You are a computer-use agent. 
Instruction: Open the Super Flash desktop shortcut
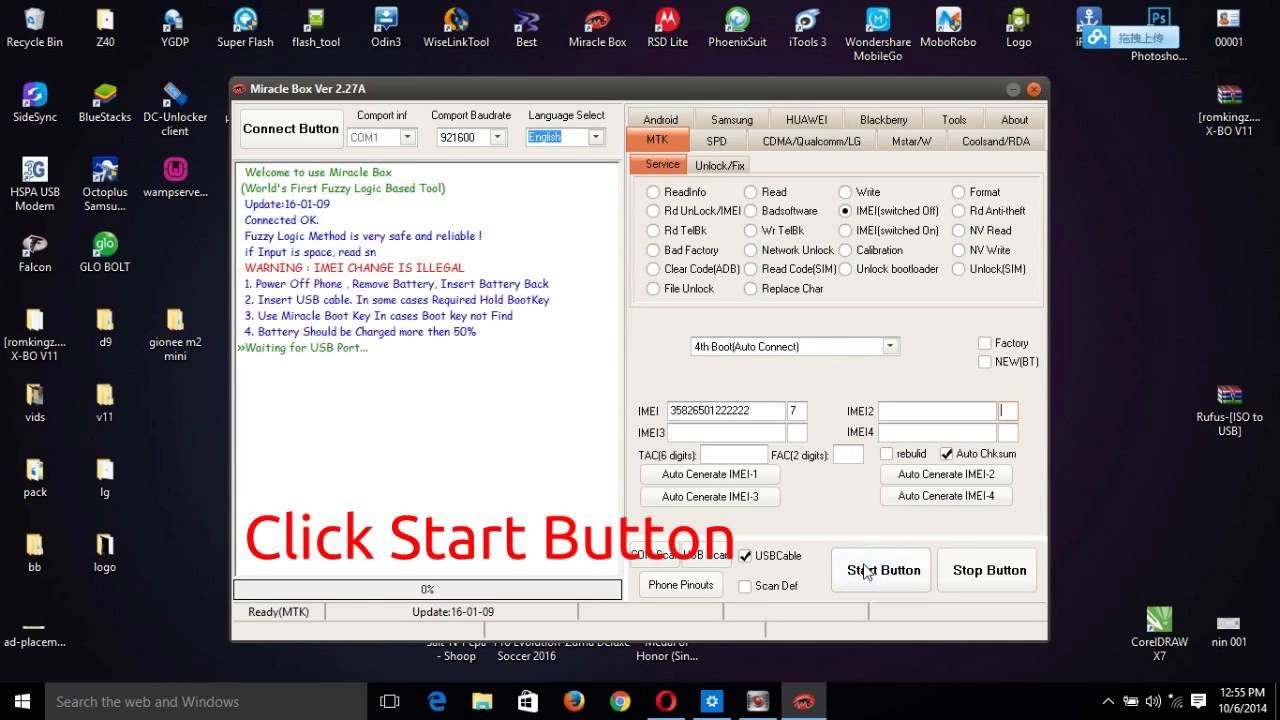click(245, 27)
